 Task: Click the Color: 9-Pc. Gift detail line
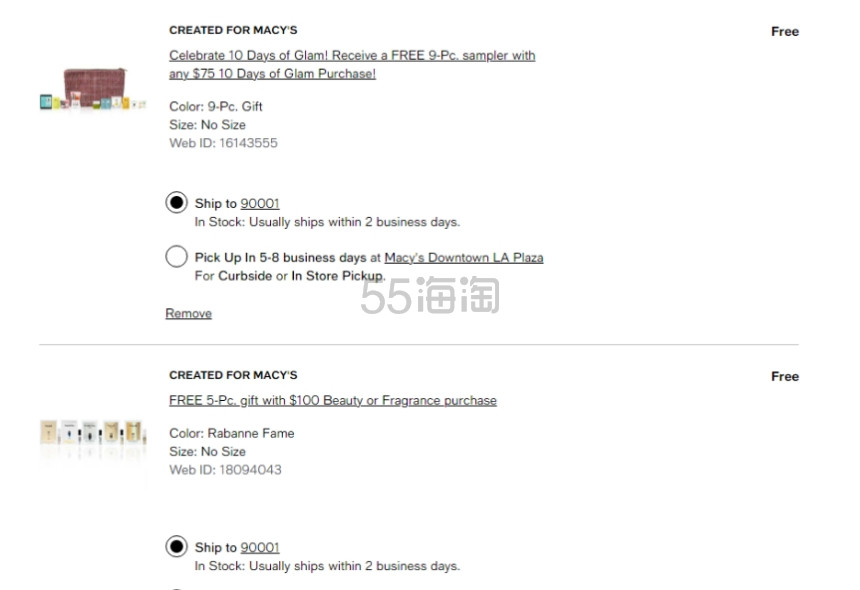tap(216, 106)
